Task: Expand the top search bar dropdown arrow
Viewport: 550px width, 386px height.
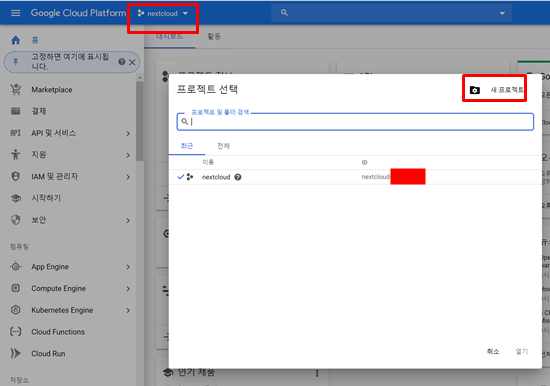Action: coord(502,13)
